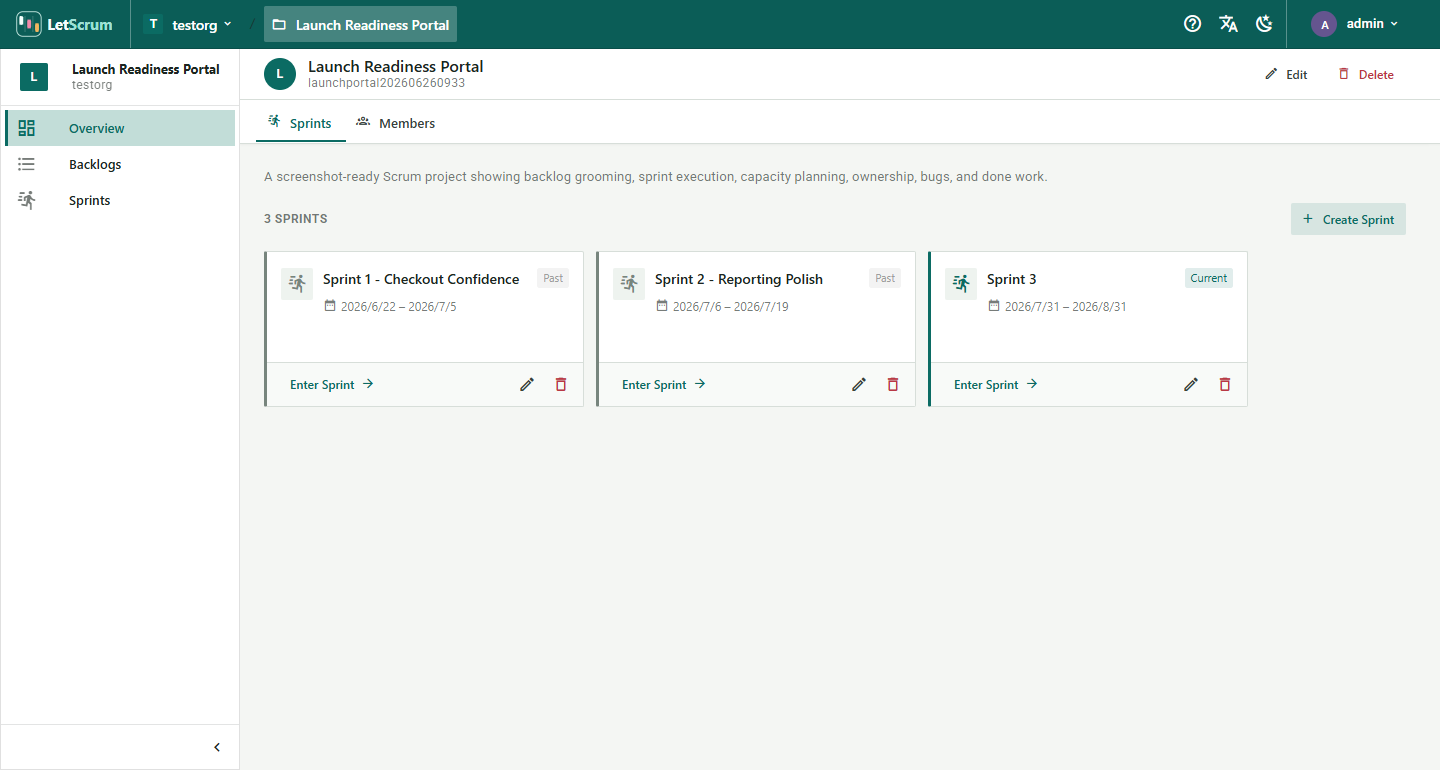Click date range 2026/7/6 – 2026/7/19

(x=731, y=306)
